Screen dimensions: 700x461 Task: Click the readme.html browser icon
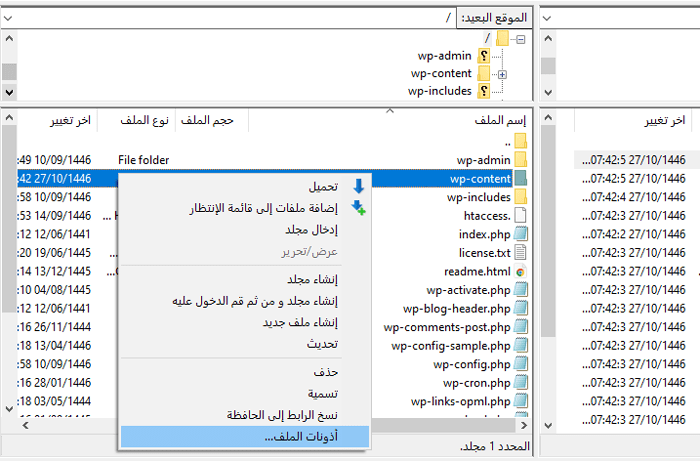point(521,271)
